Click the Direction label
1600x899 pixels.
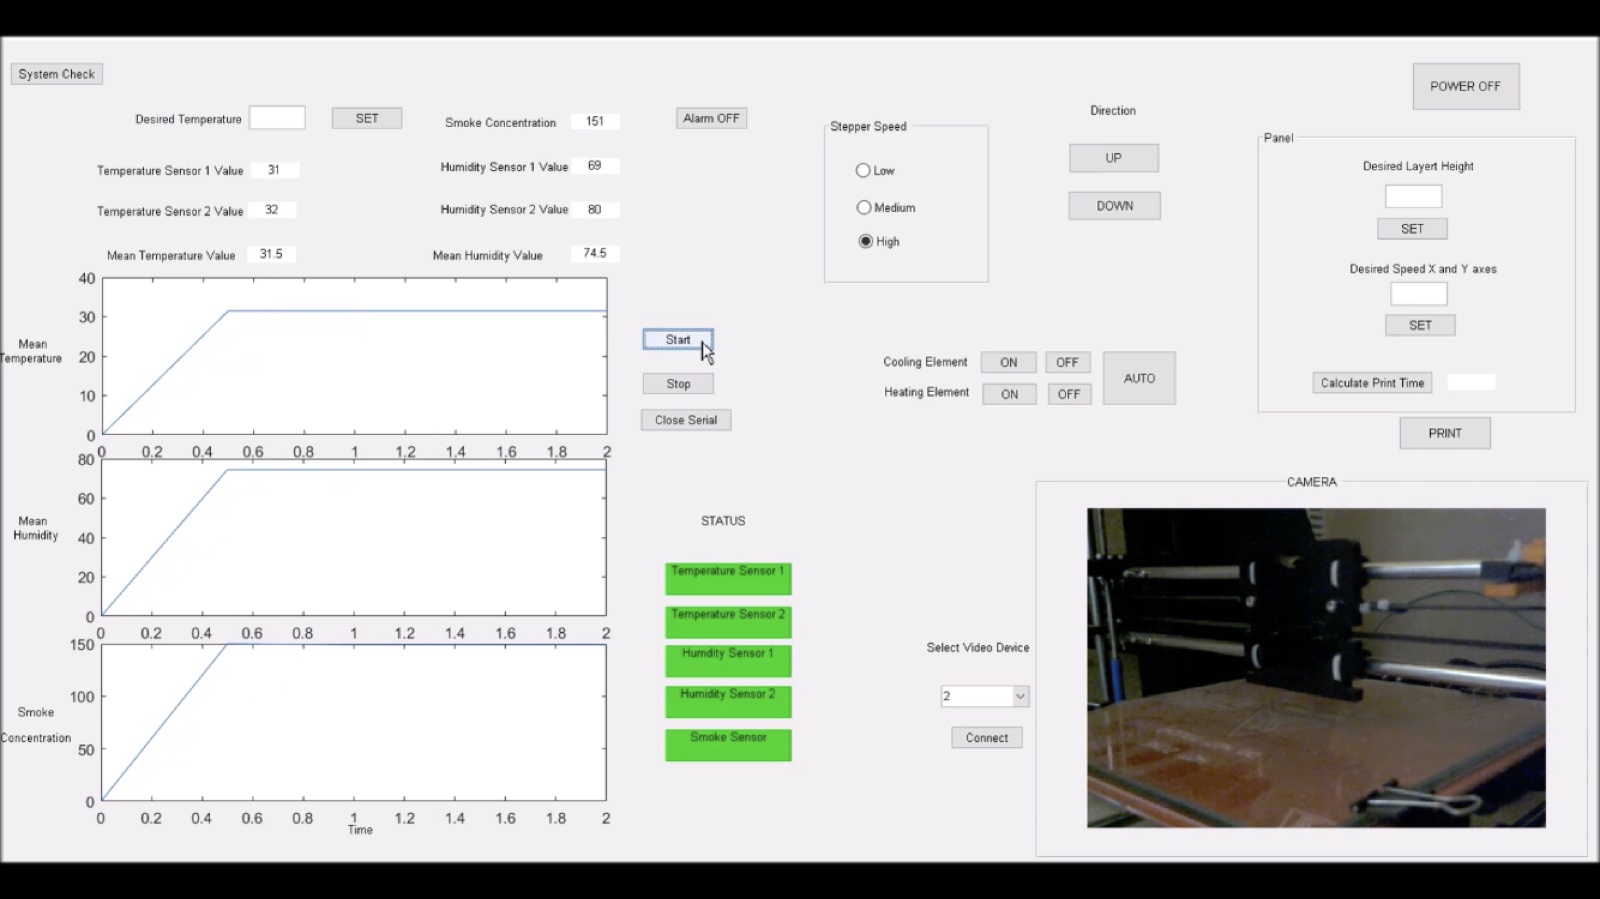tap(1113, 111)
